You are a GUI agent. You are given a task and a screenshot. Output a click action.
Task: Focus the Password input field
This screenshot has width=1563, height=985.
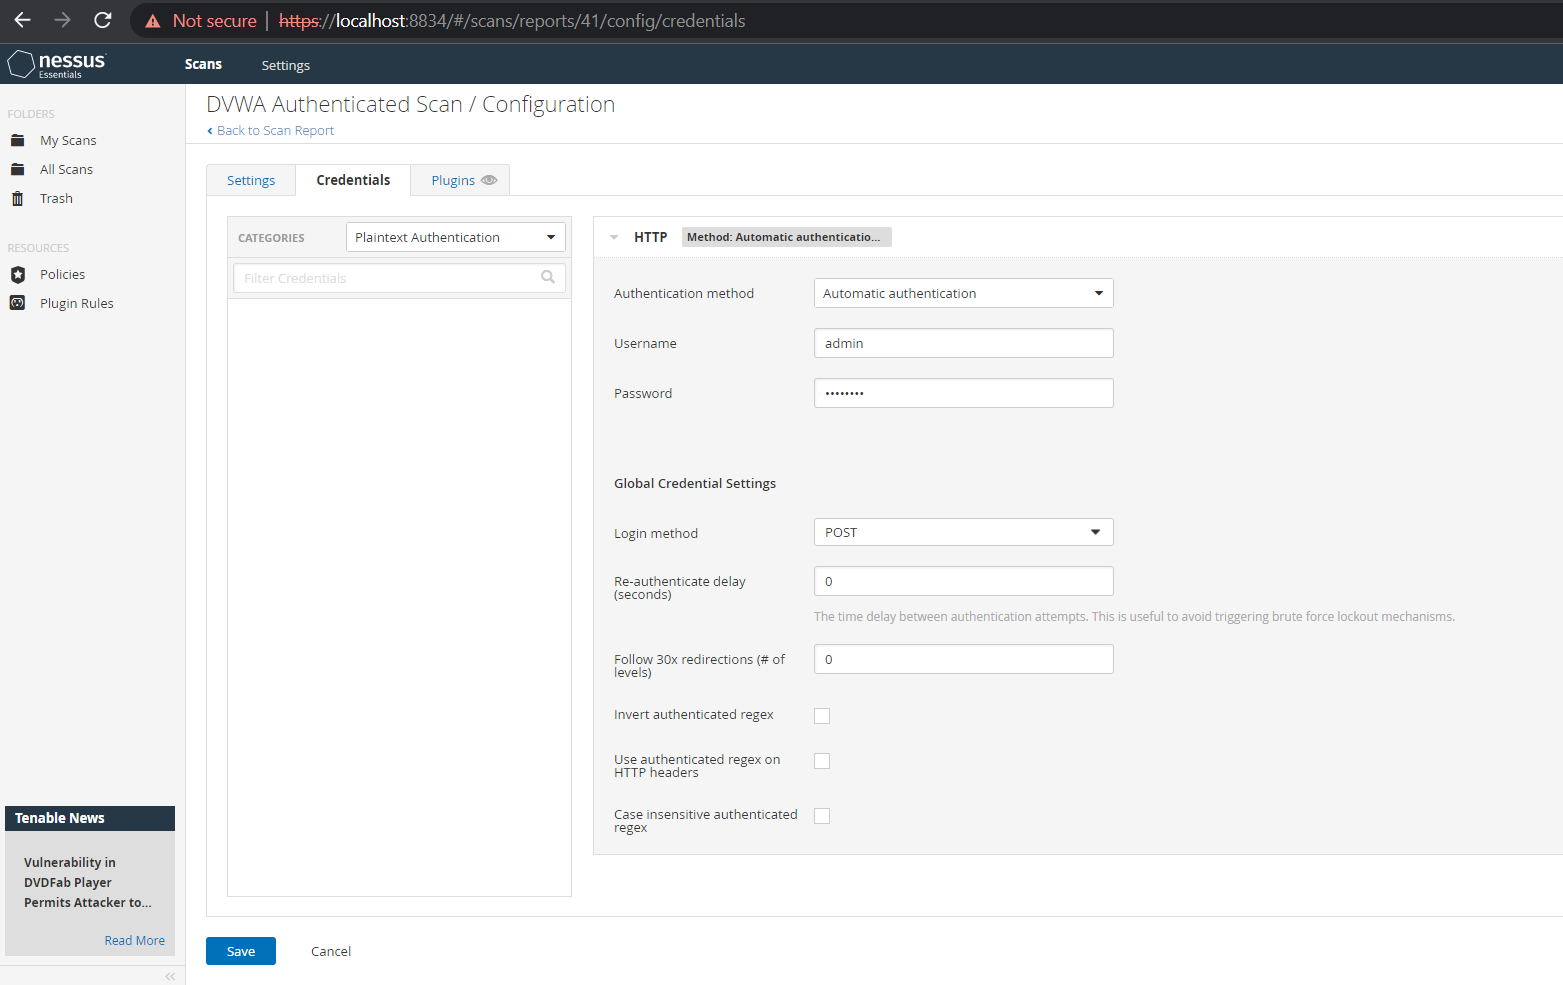pos(964,393)
